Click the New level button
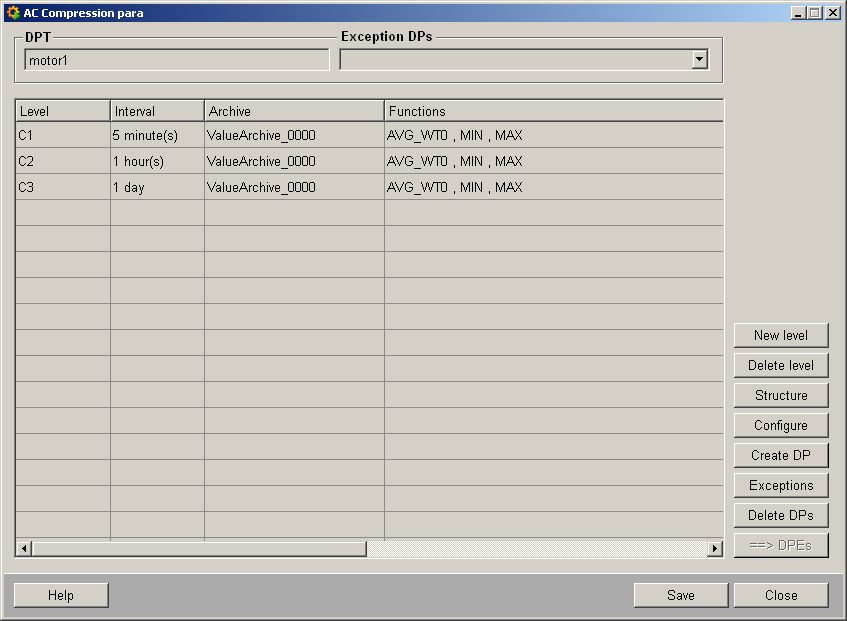This screenshot has height=621, width=847. click(780, 336)
